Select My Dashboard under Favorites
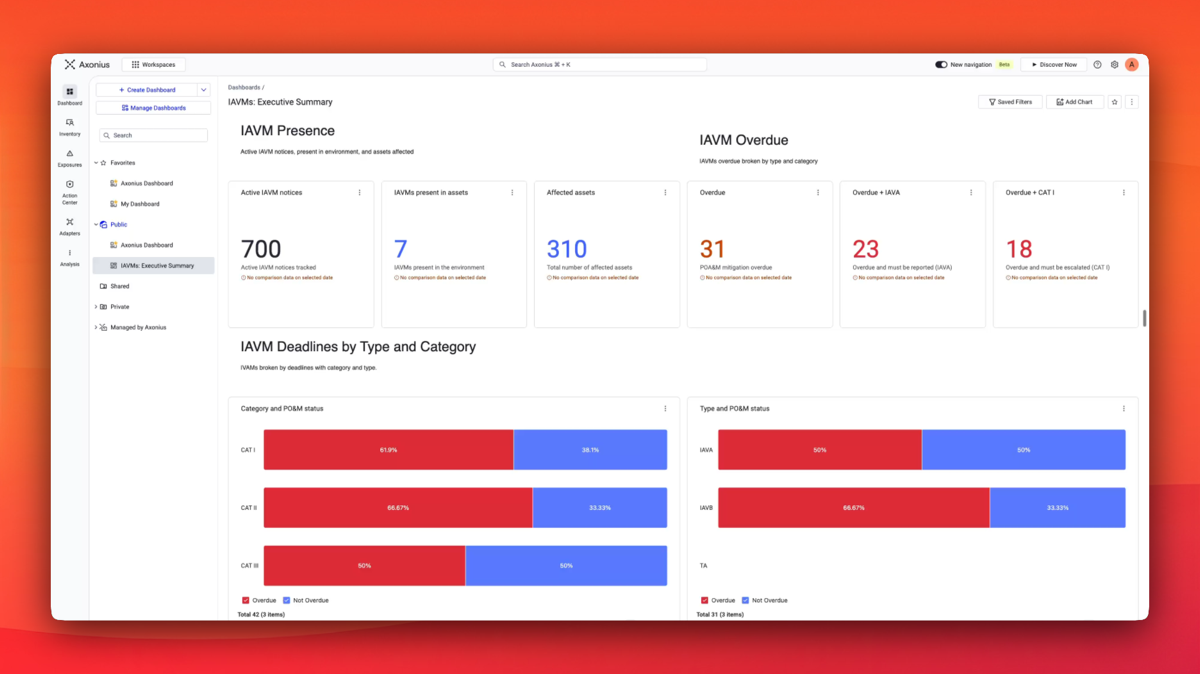This screenshot has width=1200, height=674. click(139, 204)
